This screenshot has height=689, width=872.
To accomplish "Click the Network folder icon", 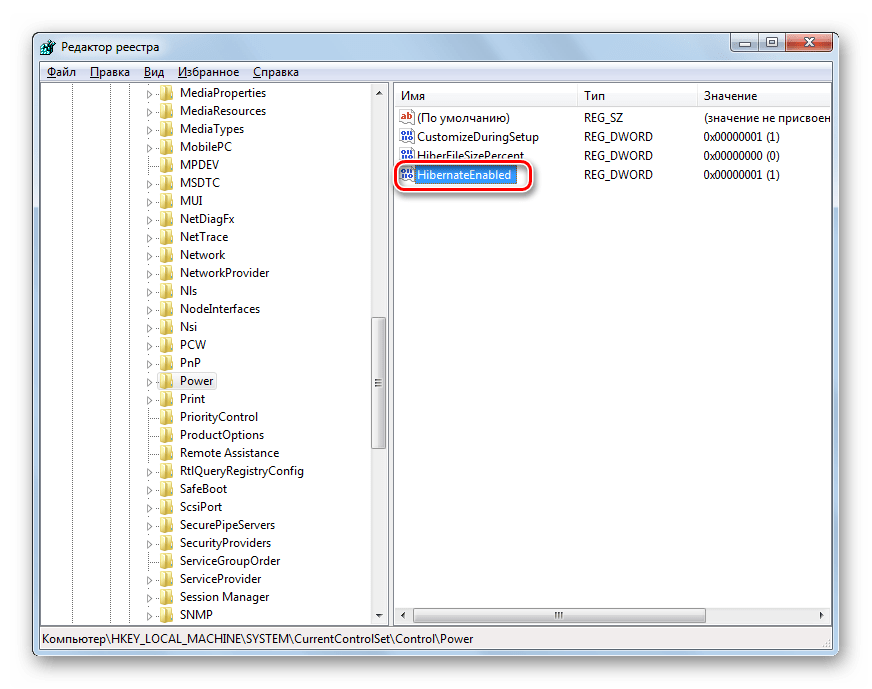I will coord(166,255).
